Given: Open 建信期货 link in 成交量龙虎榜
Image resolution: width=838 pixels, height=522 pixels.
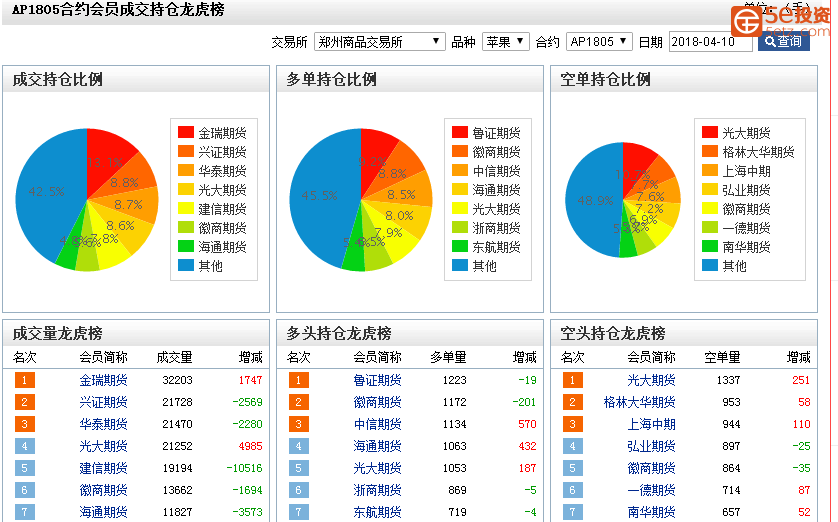Looking at the screenshot, I should 103,468.
